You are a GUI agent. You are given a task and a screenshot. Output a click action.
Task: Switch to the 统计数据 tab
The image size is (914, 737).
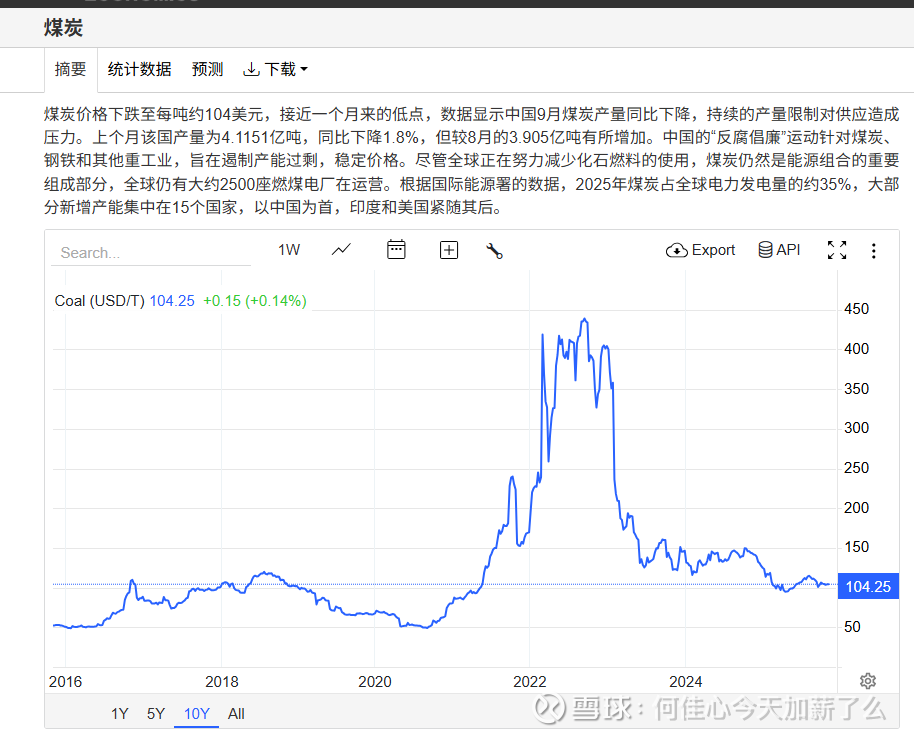point(139,69)
